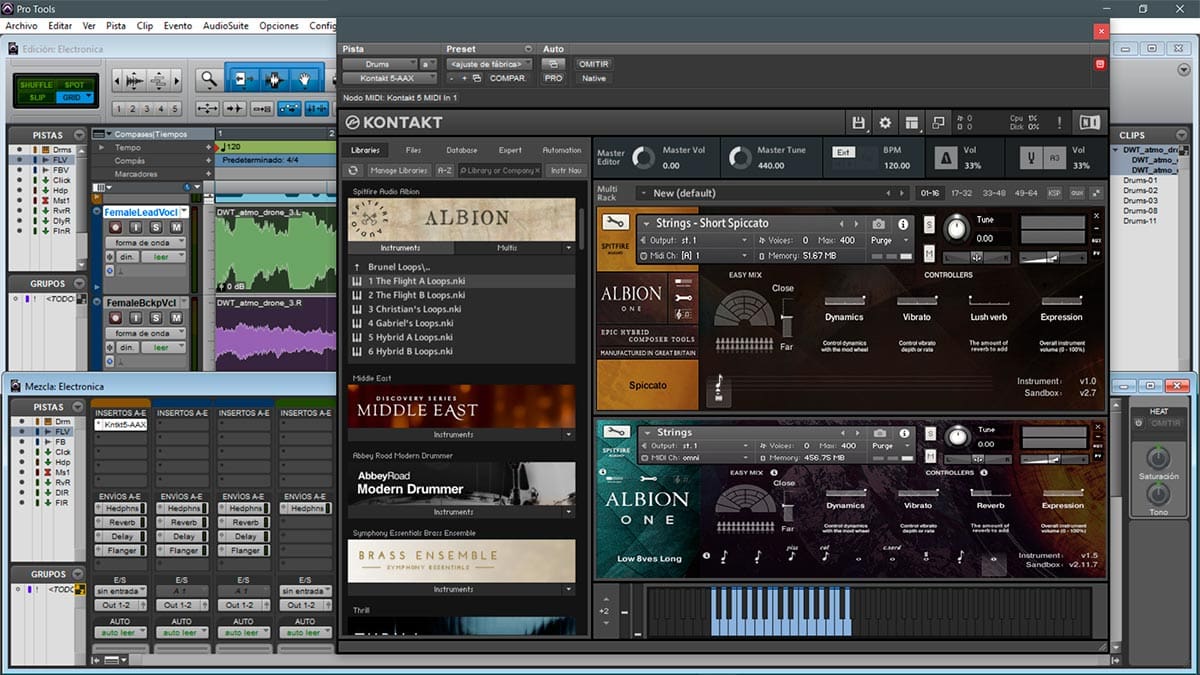Image resolution: width=1200 pixels, height=675 pixels.
Task: Switch to the Kontakt Database tab
Action: click(461, 150)
